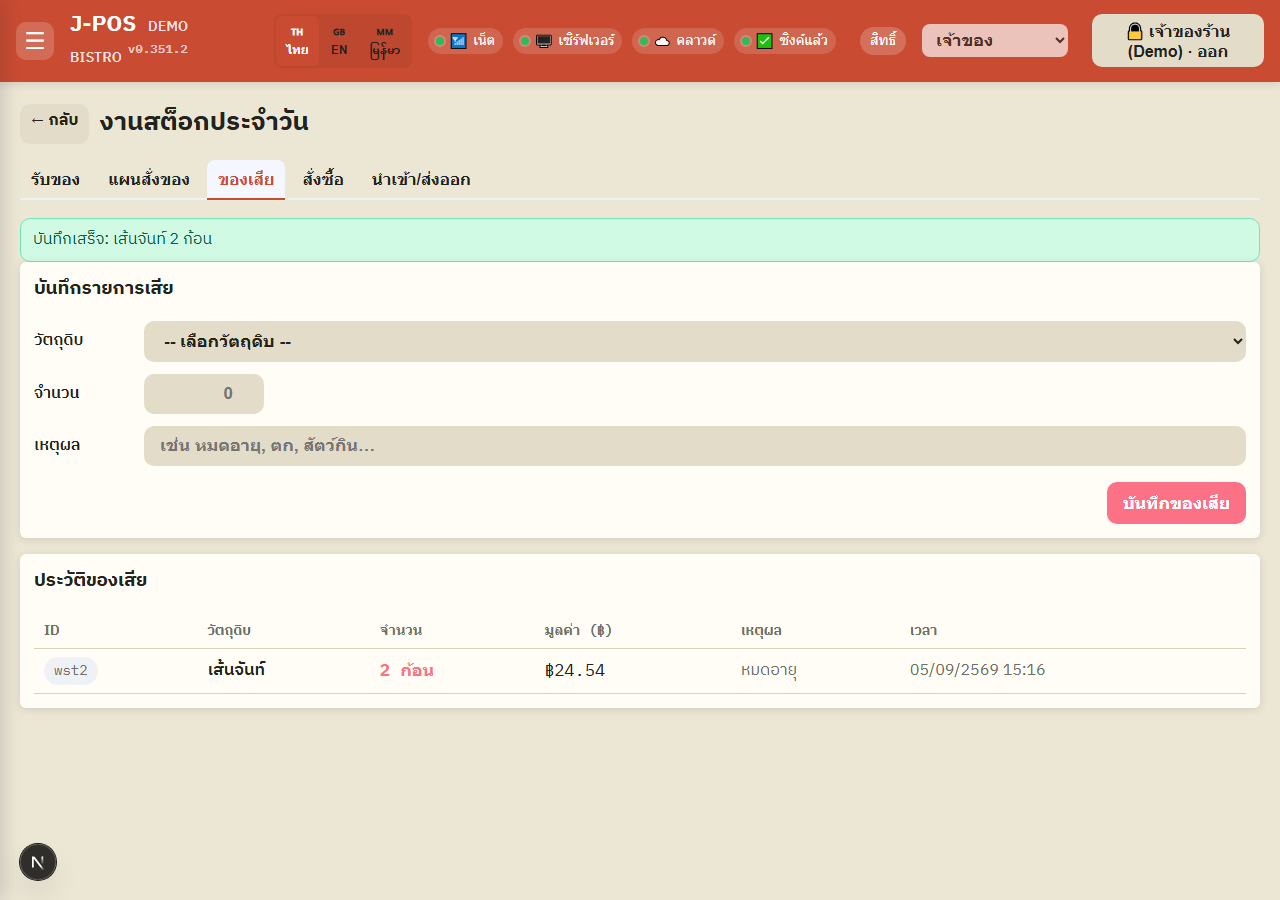Click the 05/09/2569 15:16 timestamp
The width and height of the screenshot is (1280, 900).
click(x=978, y=670)
